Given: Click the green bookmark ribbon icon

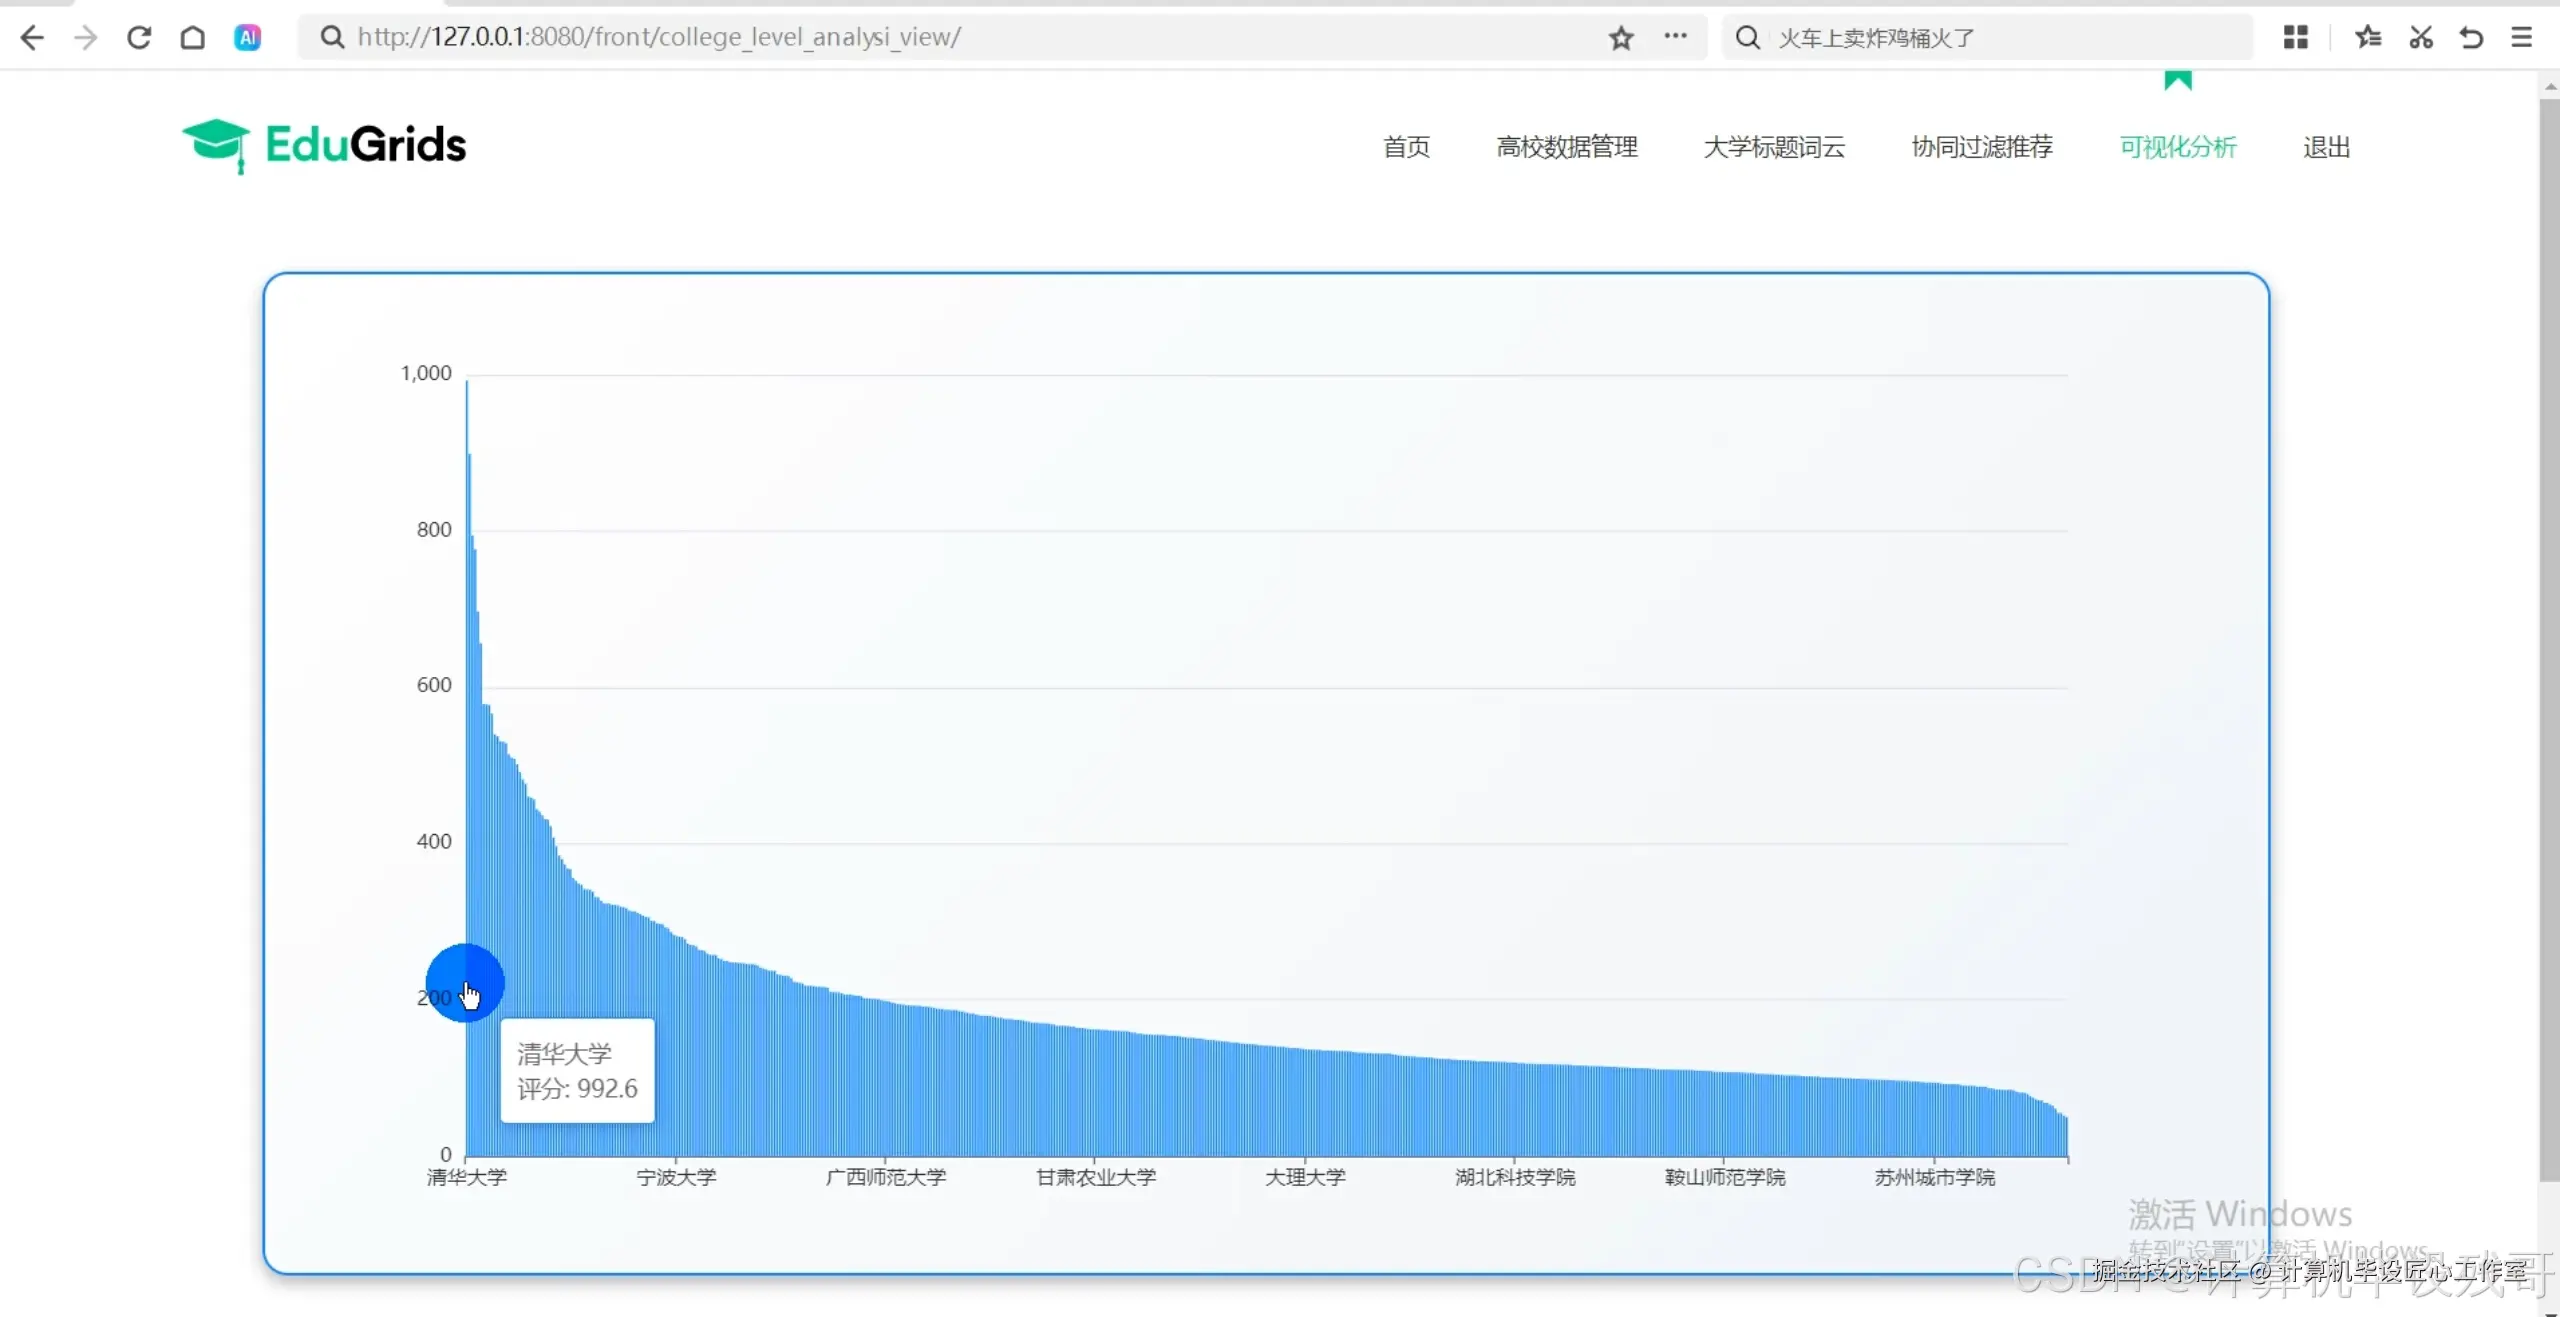Looking at the screenshot, I should point(2178,80).
